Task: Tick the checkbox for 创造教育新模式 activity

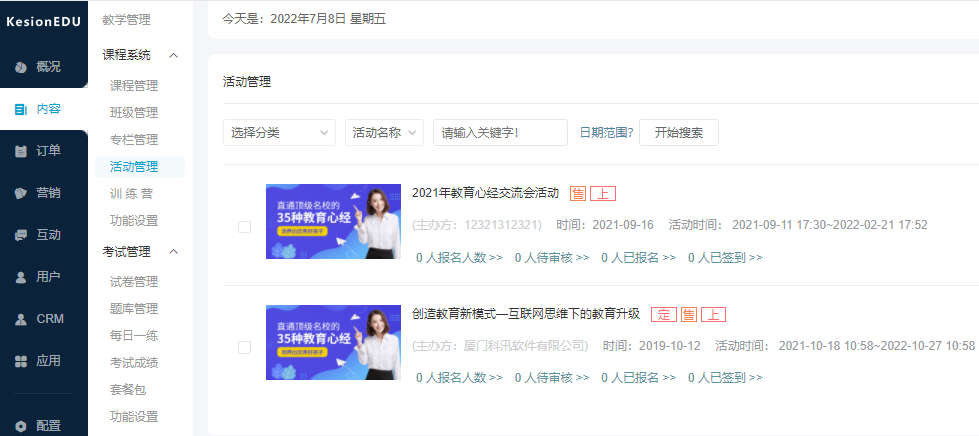Action: point(244,347)
